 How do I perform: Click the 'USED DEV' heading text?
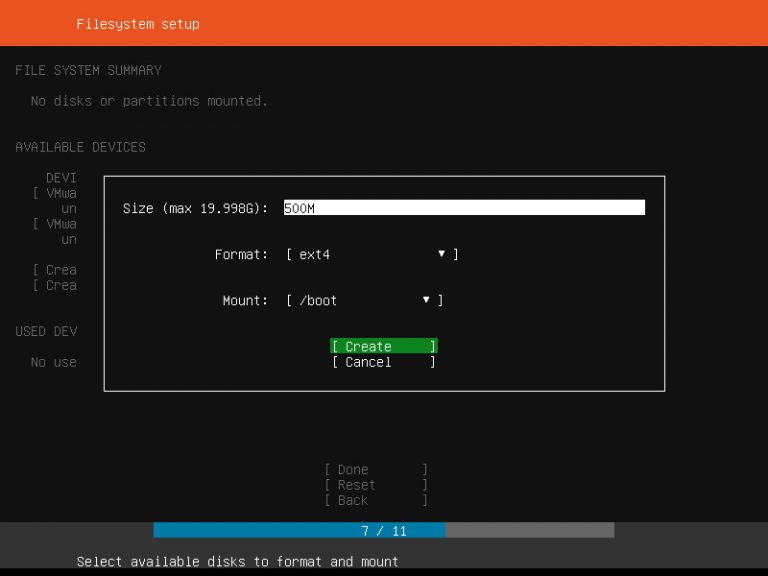pos(46,331)
